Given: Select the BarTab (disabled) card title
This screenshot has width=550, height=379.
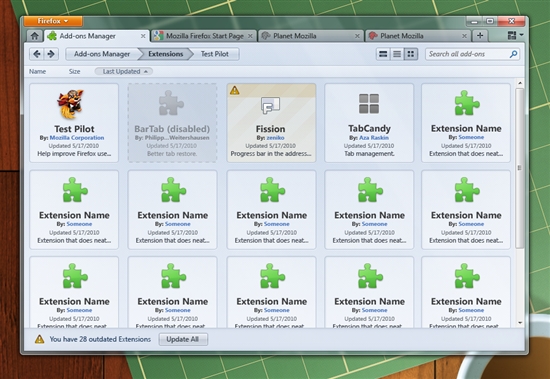Looking at the screenshot, I should click(172, 129).
